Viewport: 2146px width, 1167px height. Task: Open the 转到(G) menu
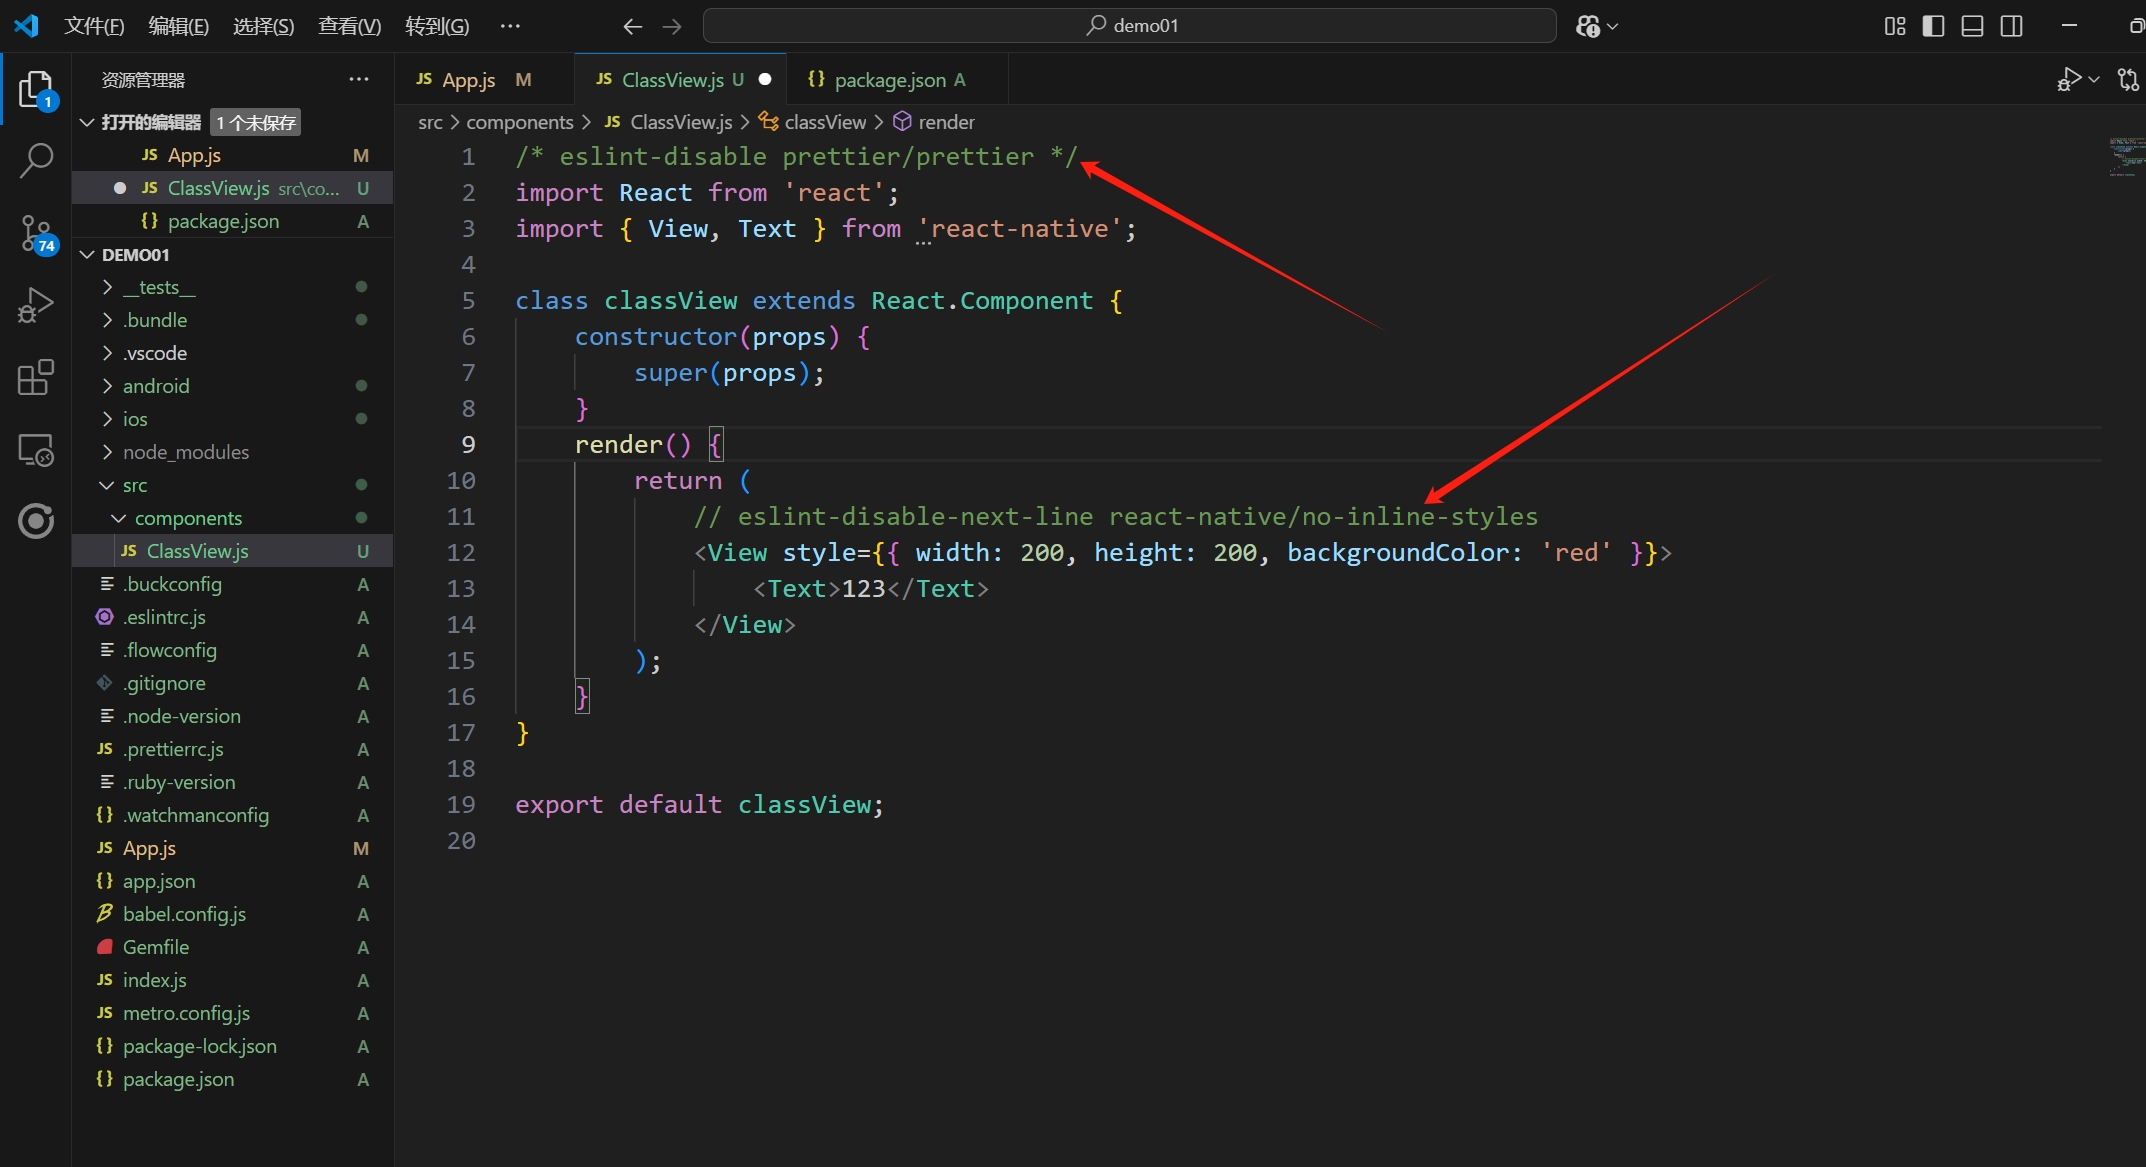coord(437,26)
